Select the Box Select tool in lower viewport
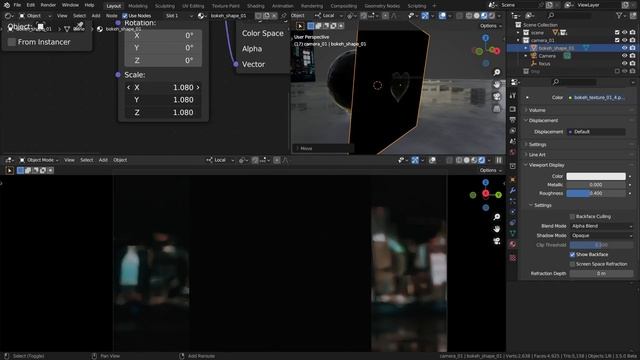Image resolution: width=640 pixels, height=360 pixels. (20, 171)
